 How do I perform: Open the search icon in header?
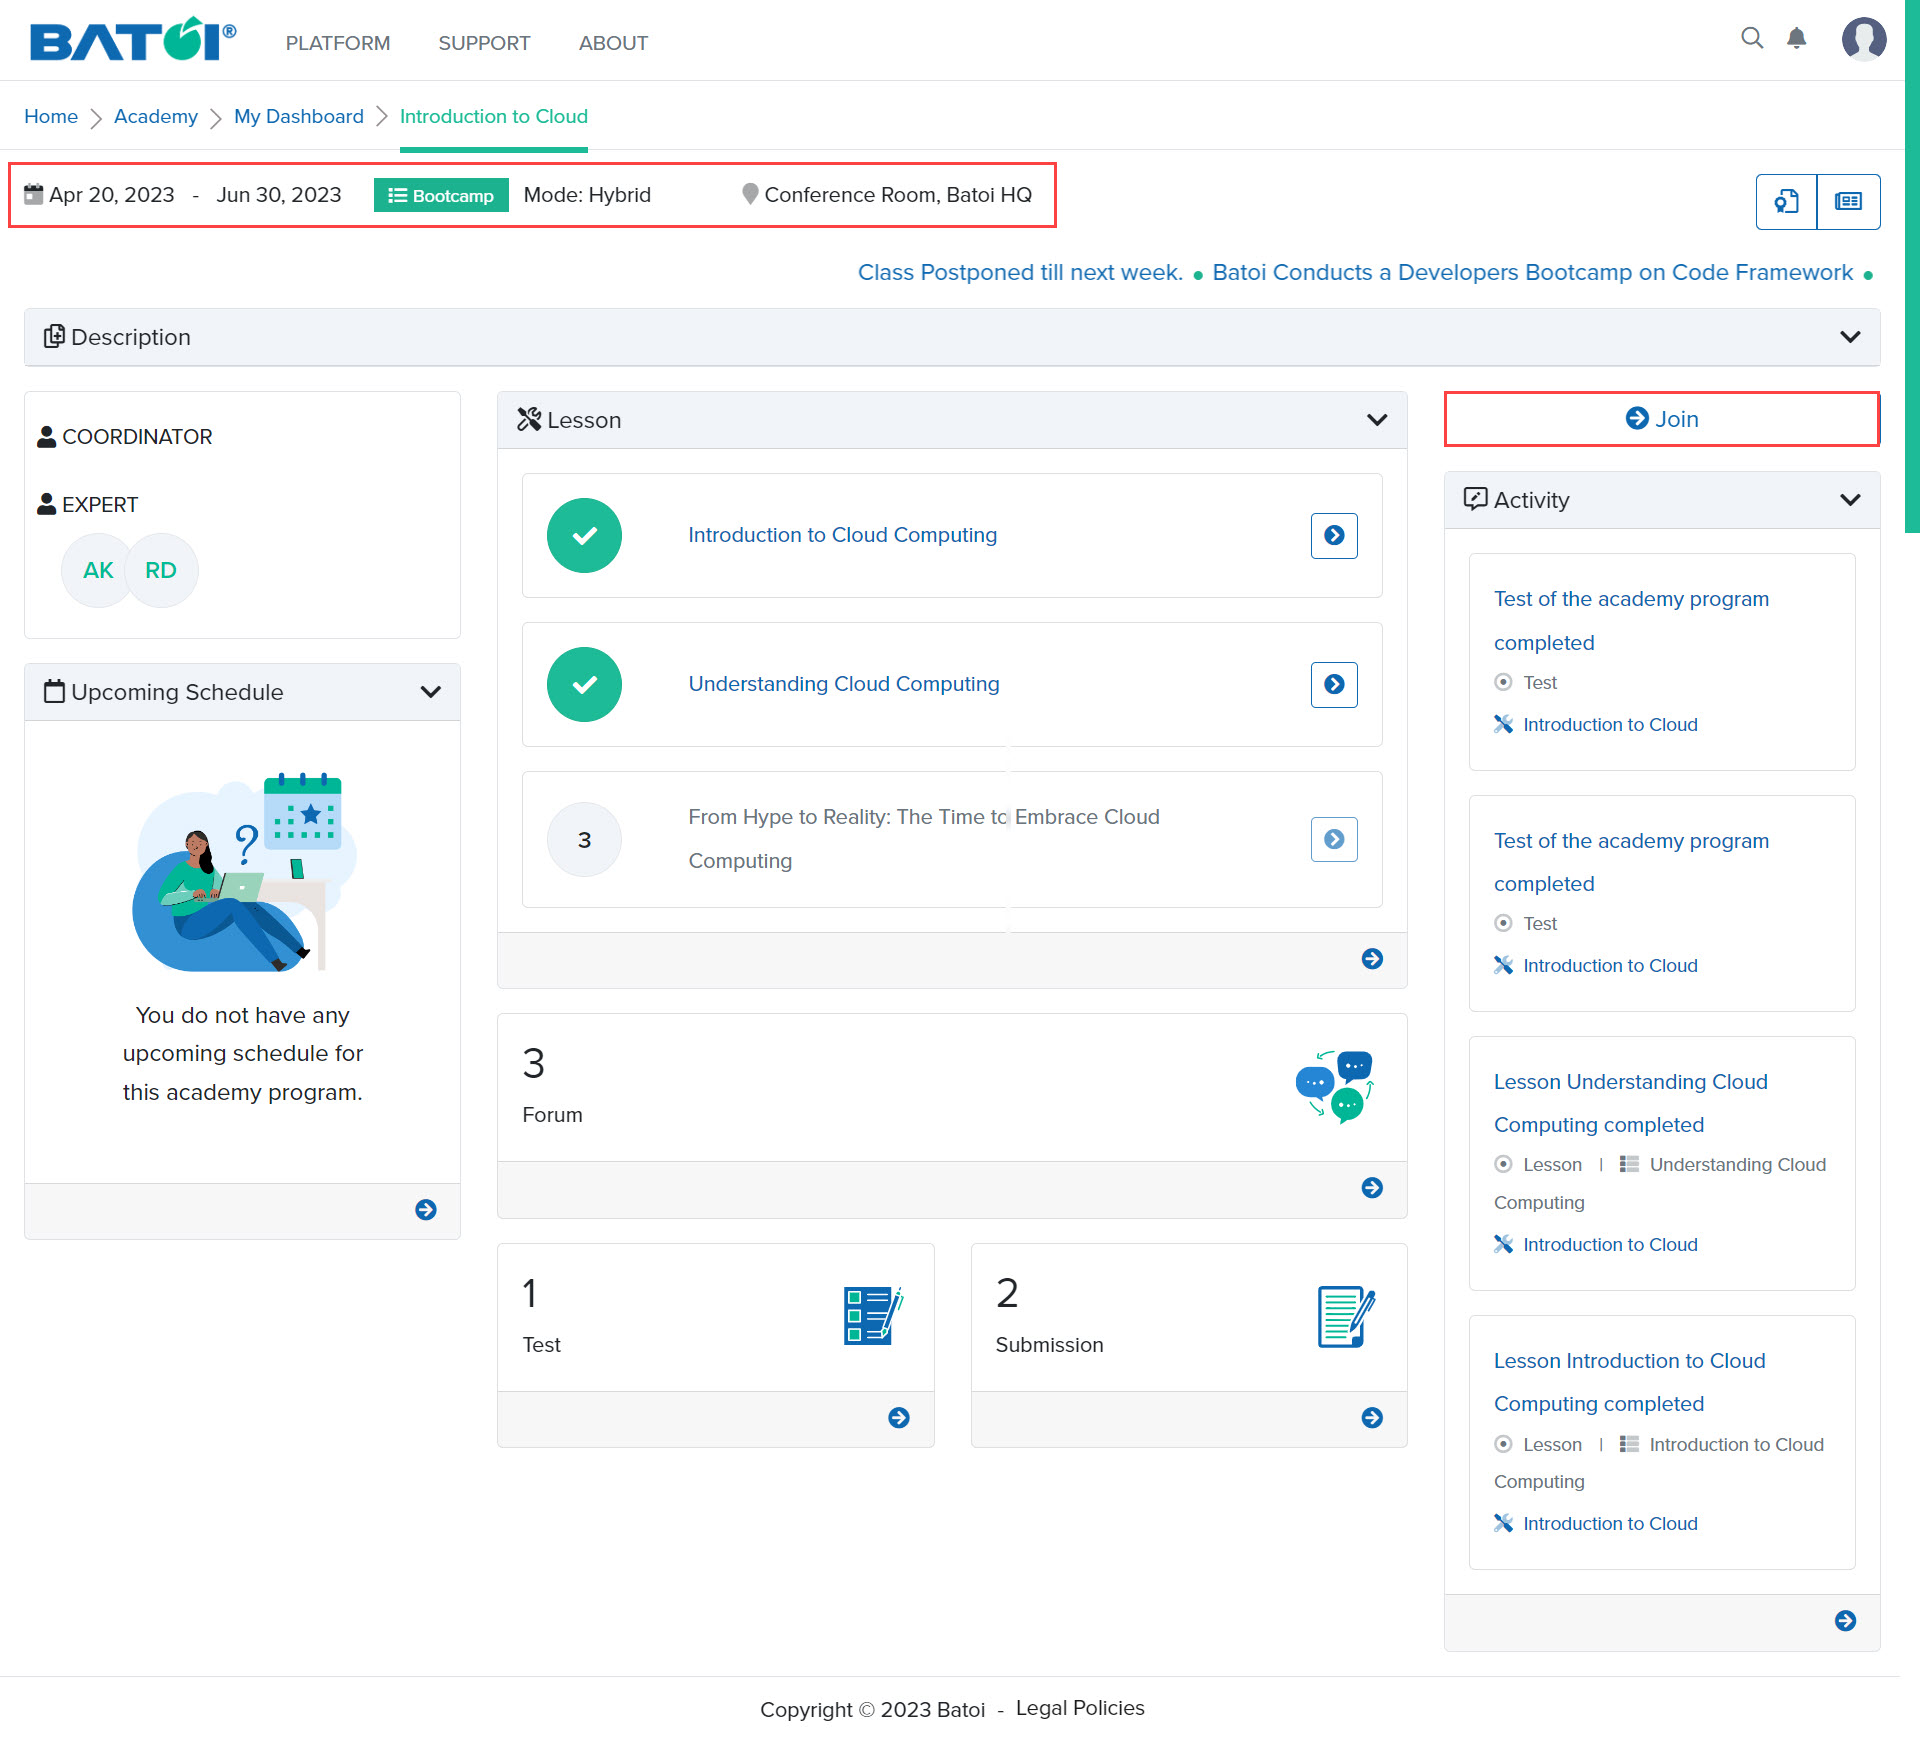tap(1751, 38)
